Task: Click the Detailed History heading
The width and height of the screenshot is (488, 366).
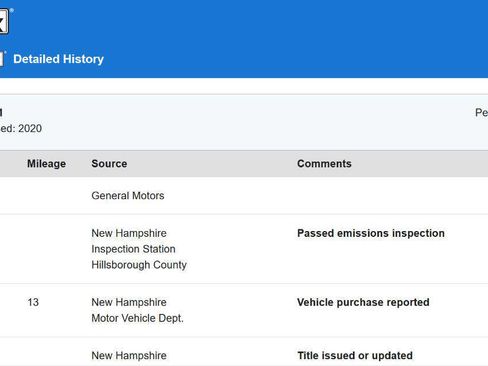Action: tap(58, 59)
